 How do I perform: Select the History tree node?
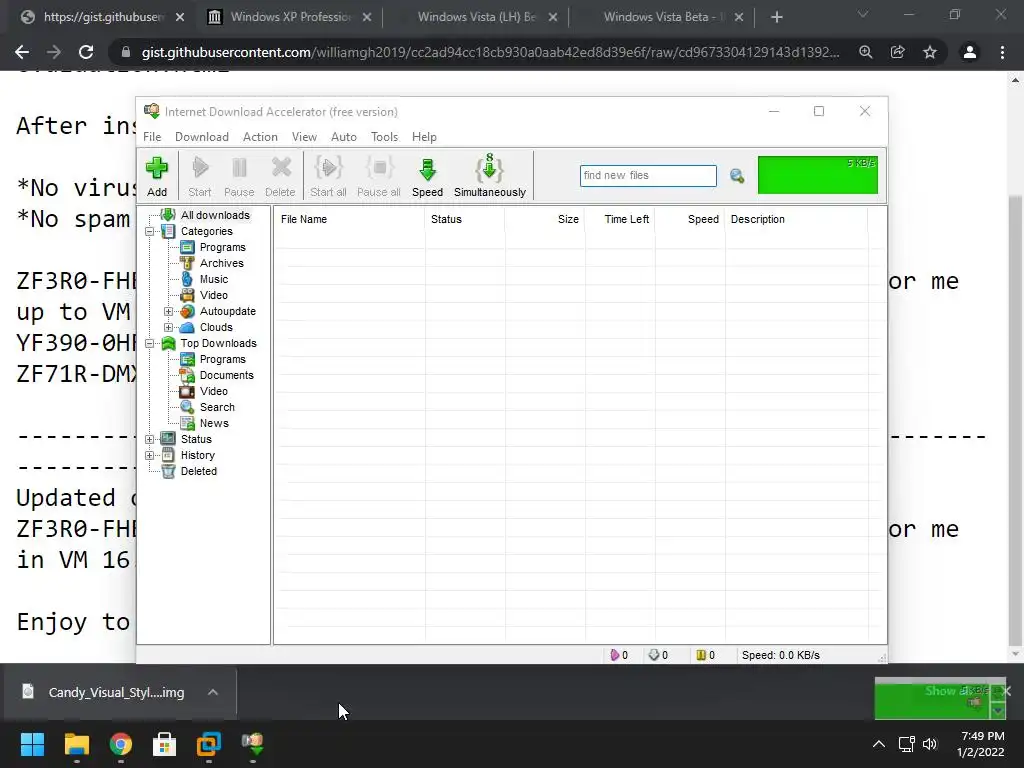click(x=197, y=455)
